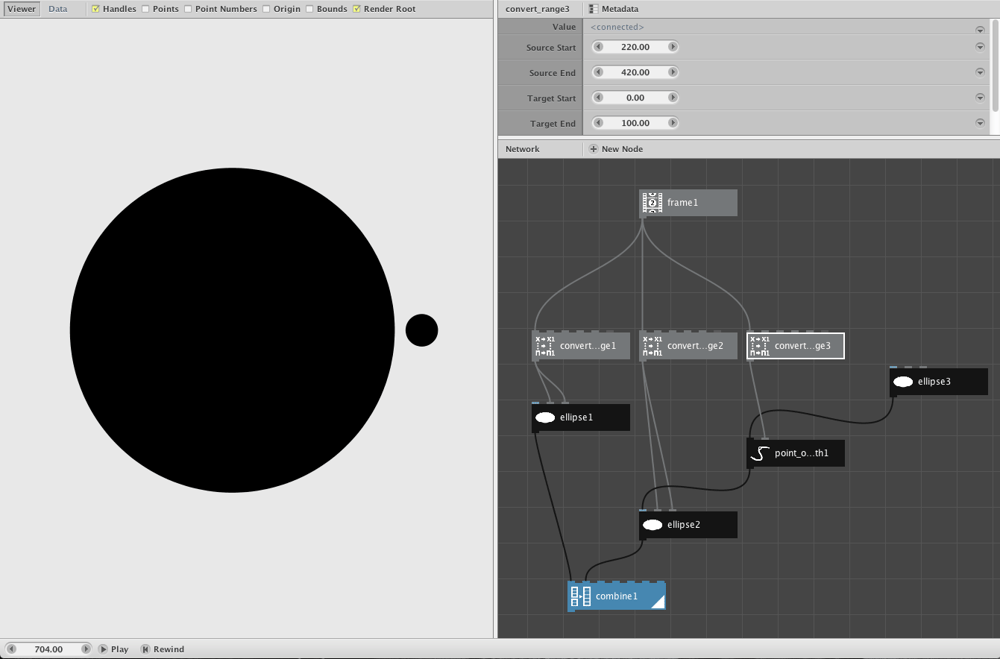Viewport: 1000px width, 659px height.
Task: Click the combine1 node icon
Action: [x=580, y=596]
